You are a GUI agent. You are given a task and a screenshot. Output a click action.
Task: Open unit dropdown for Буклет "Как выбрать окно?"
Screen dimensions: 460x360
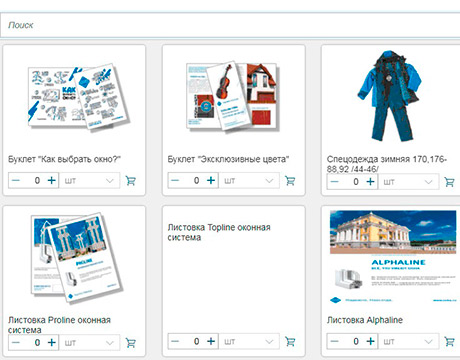(89, 181)
